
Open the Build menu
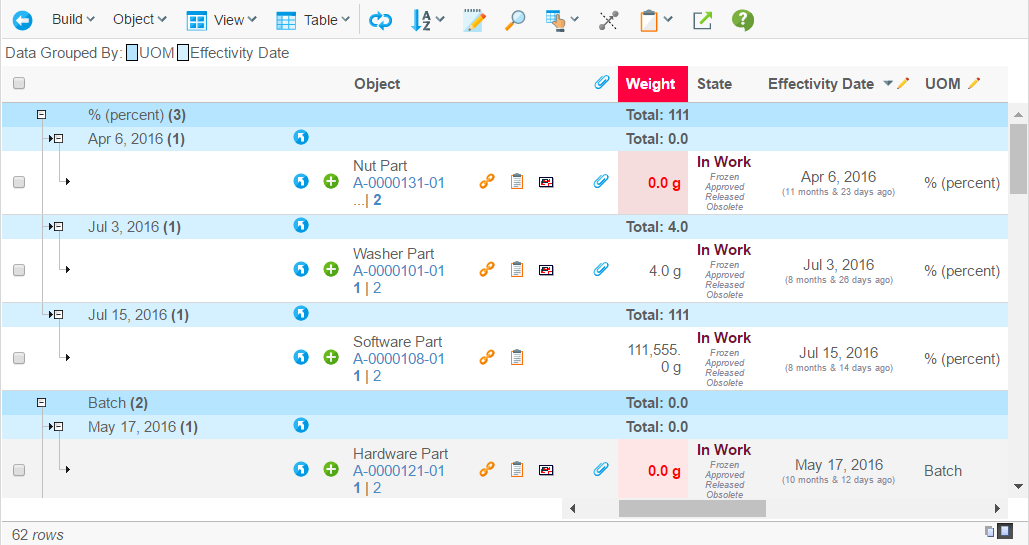tap(73, 20)
